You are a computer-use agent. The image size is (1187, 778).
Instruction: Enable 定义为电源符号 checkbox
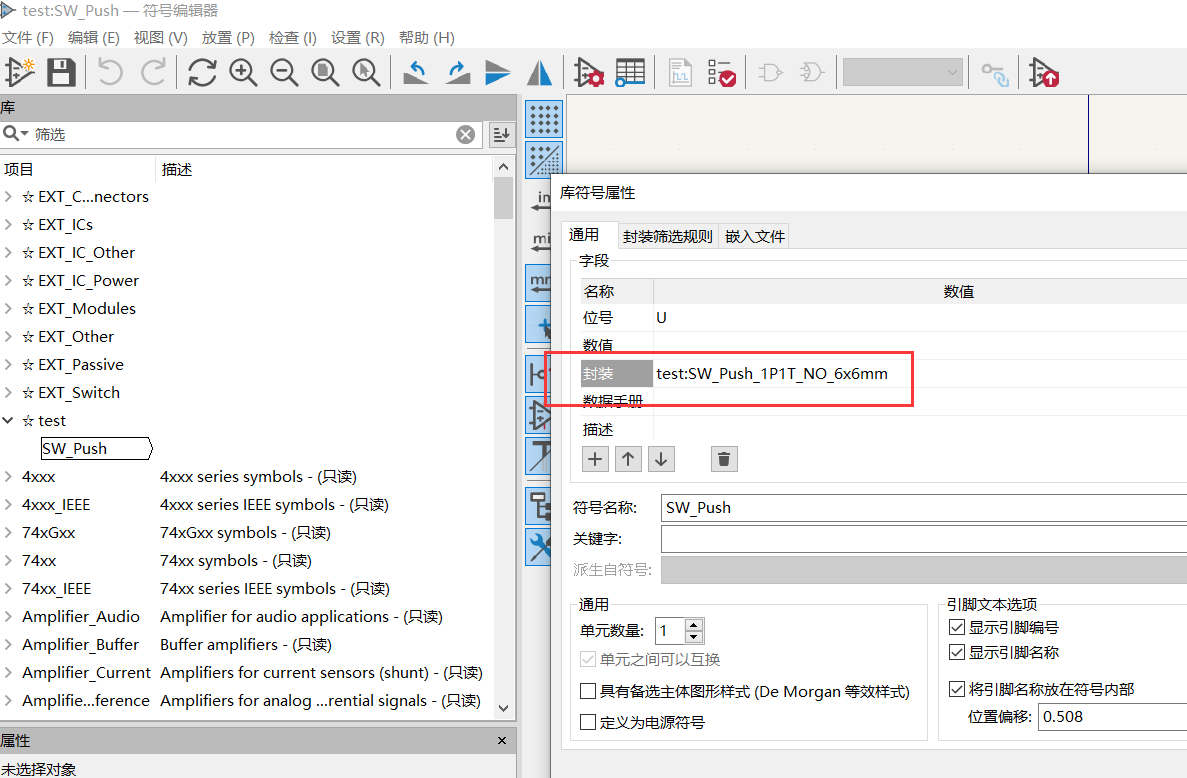tap(588, 722)
